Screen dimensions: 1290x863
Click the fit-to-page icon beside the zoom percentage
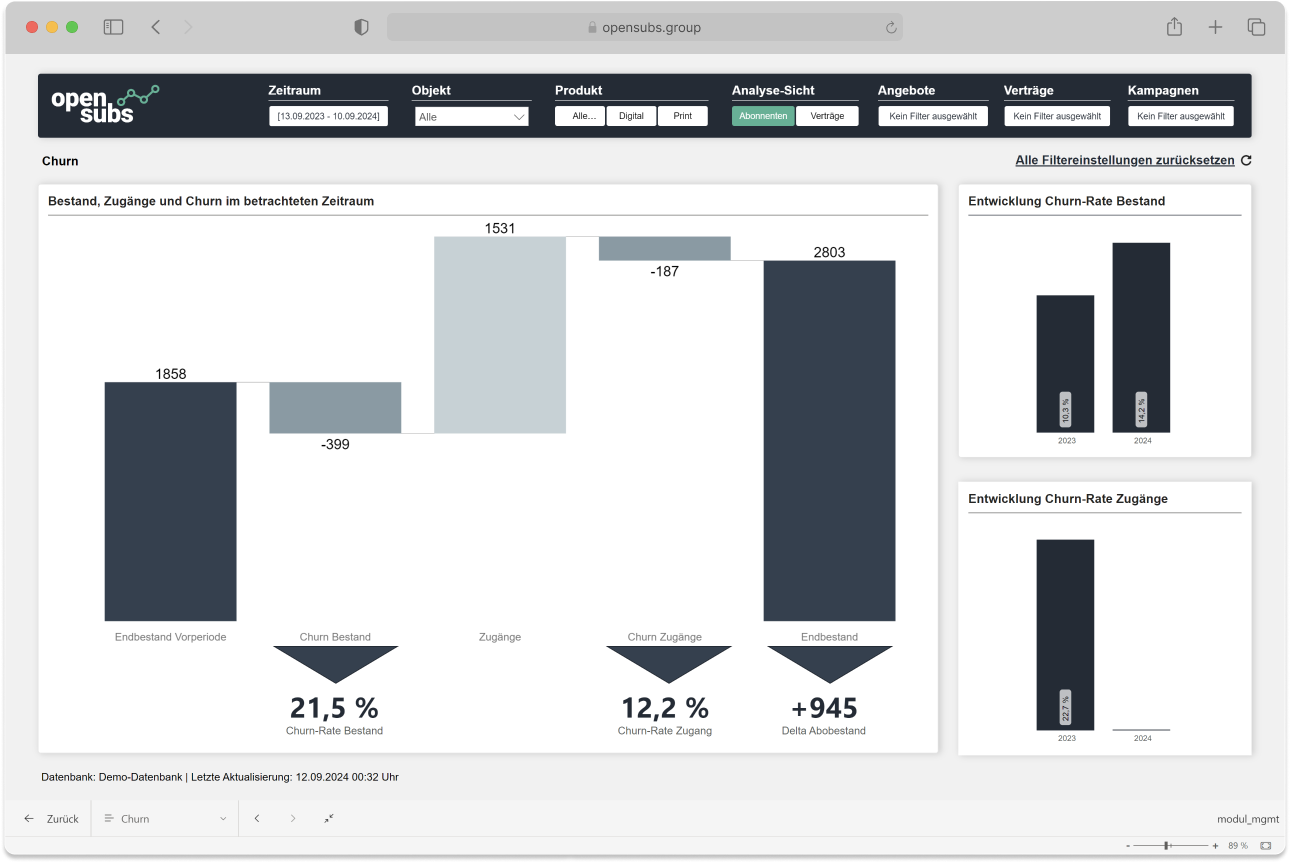pyautogui.click(x=1266, y=846)
